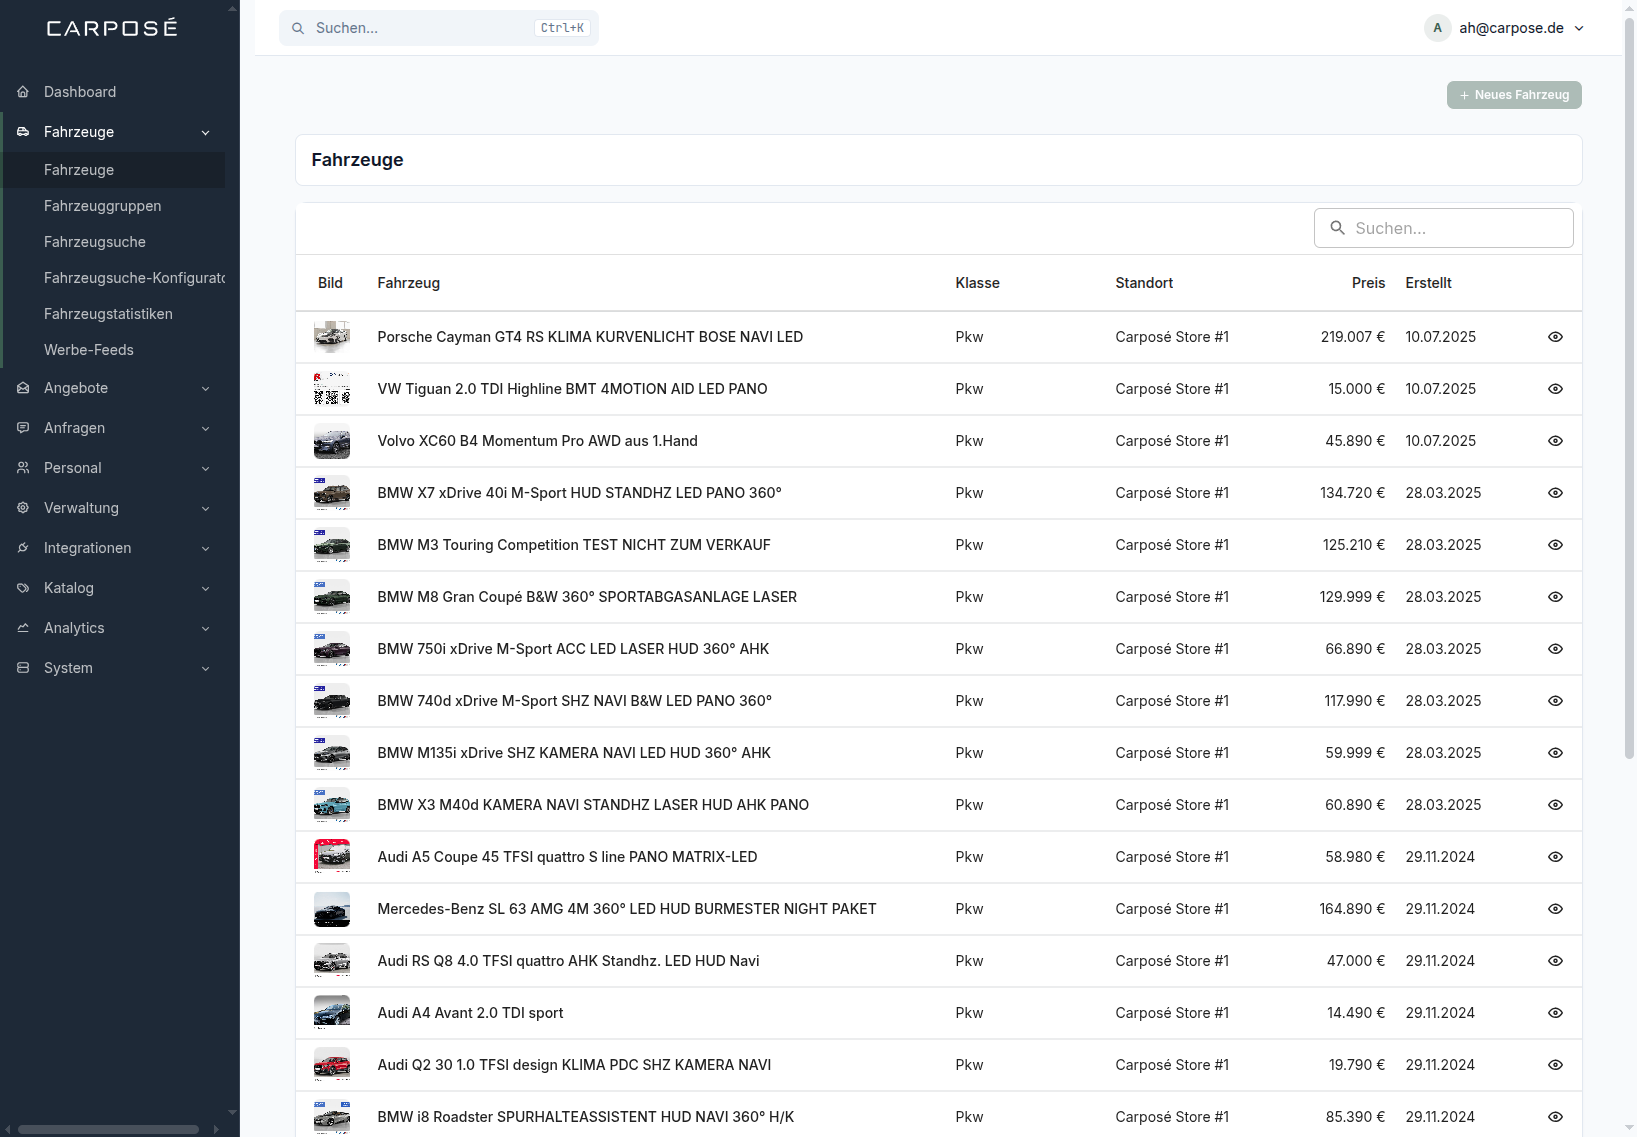
Task: Click the magnifier icon in top search bar
Action: [x=298, y=28]
